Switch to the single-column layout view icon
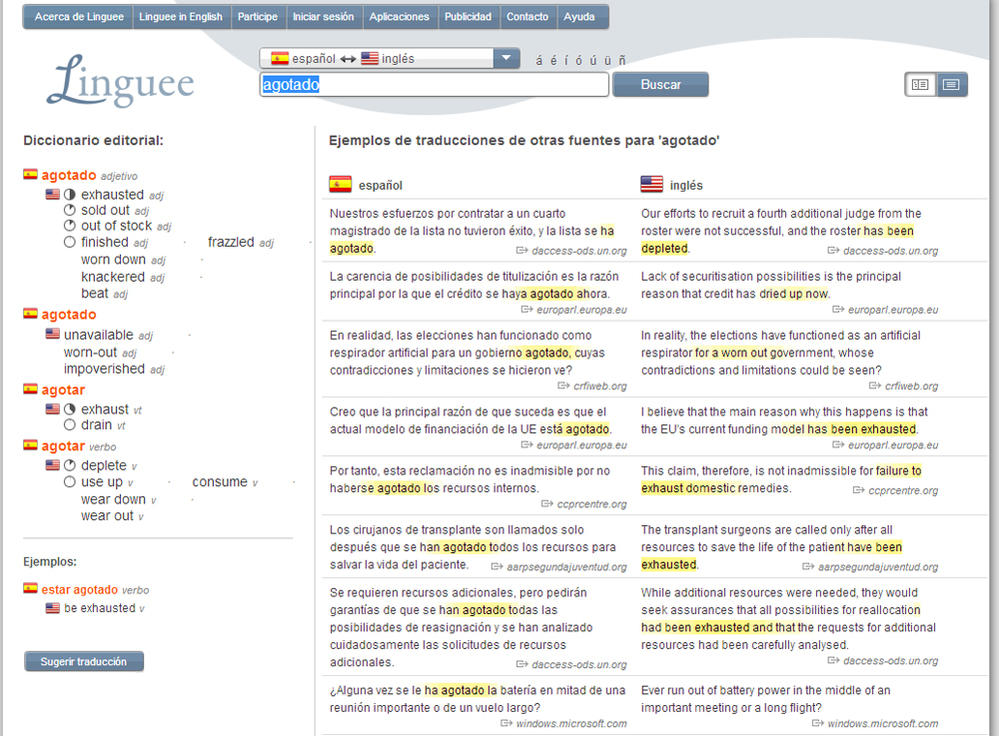Screen dimensions: 999x736 (x=950, y=85)
